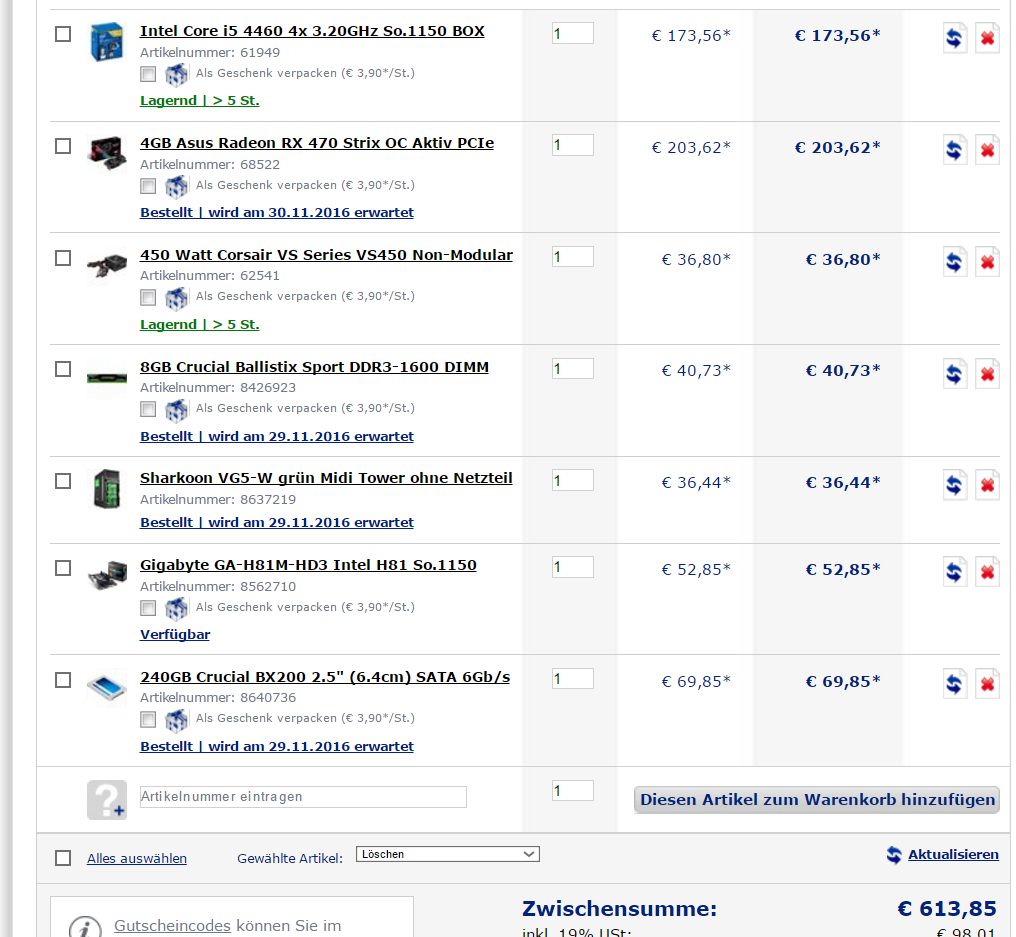This screenshot has height=937, width=1016.
Task: Click the gift box icon under Crucial BX200 SSD
Action: coord(176,721)
